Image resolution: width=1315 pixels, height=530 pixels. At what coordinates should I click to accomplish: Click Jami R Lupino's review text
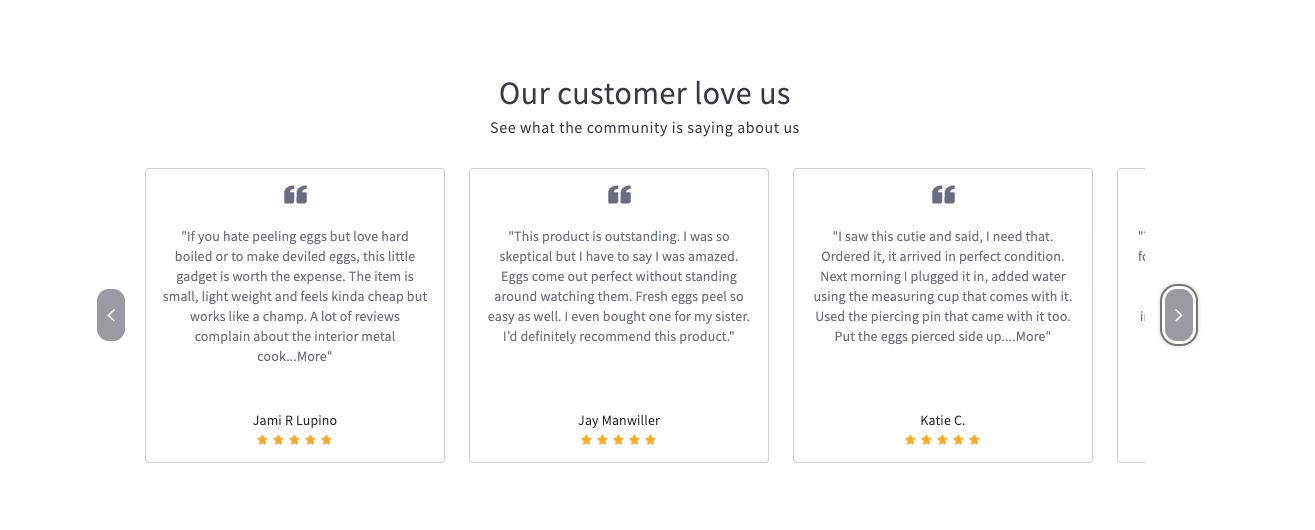[x=295, y=286]
